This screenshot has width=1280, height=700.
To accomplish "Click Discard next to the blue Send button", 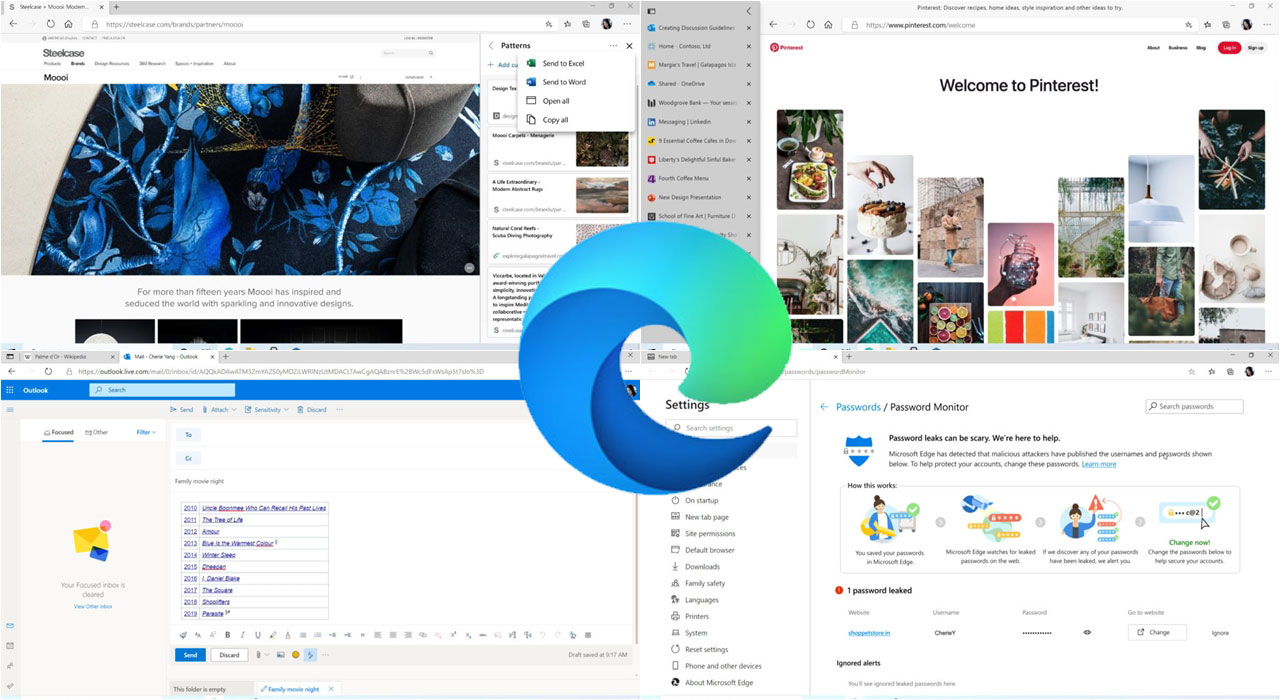I will pyautogui.click(x=229, y=655).
